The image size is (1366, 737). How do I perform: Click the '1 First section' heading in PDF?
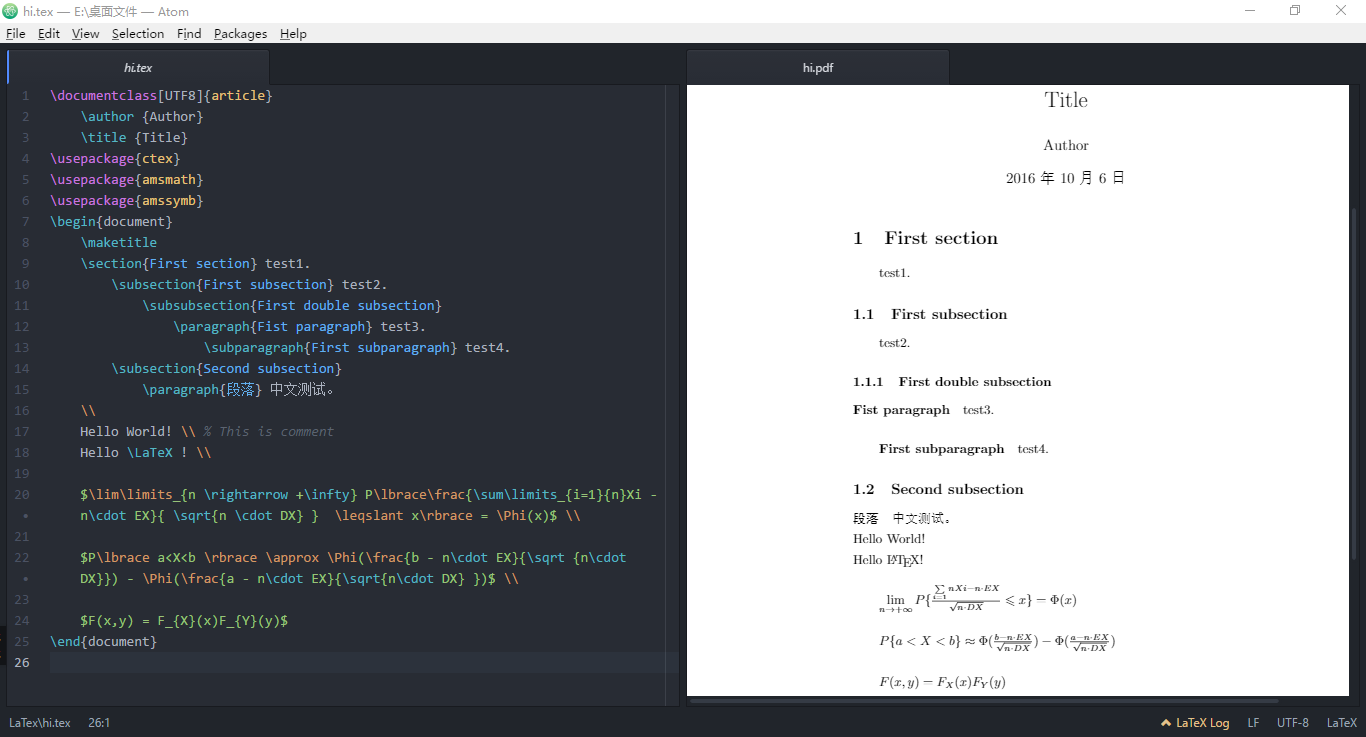(926, 239)
